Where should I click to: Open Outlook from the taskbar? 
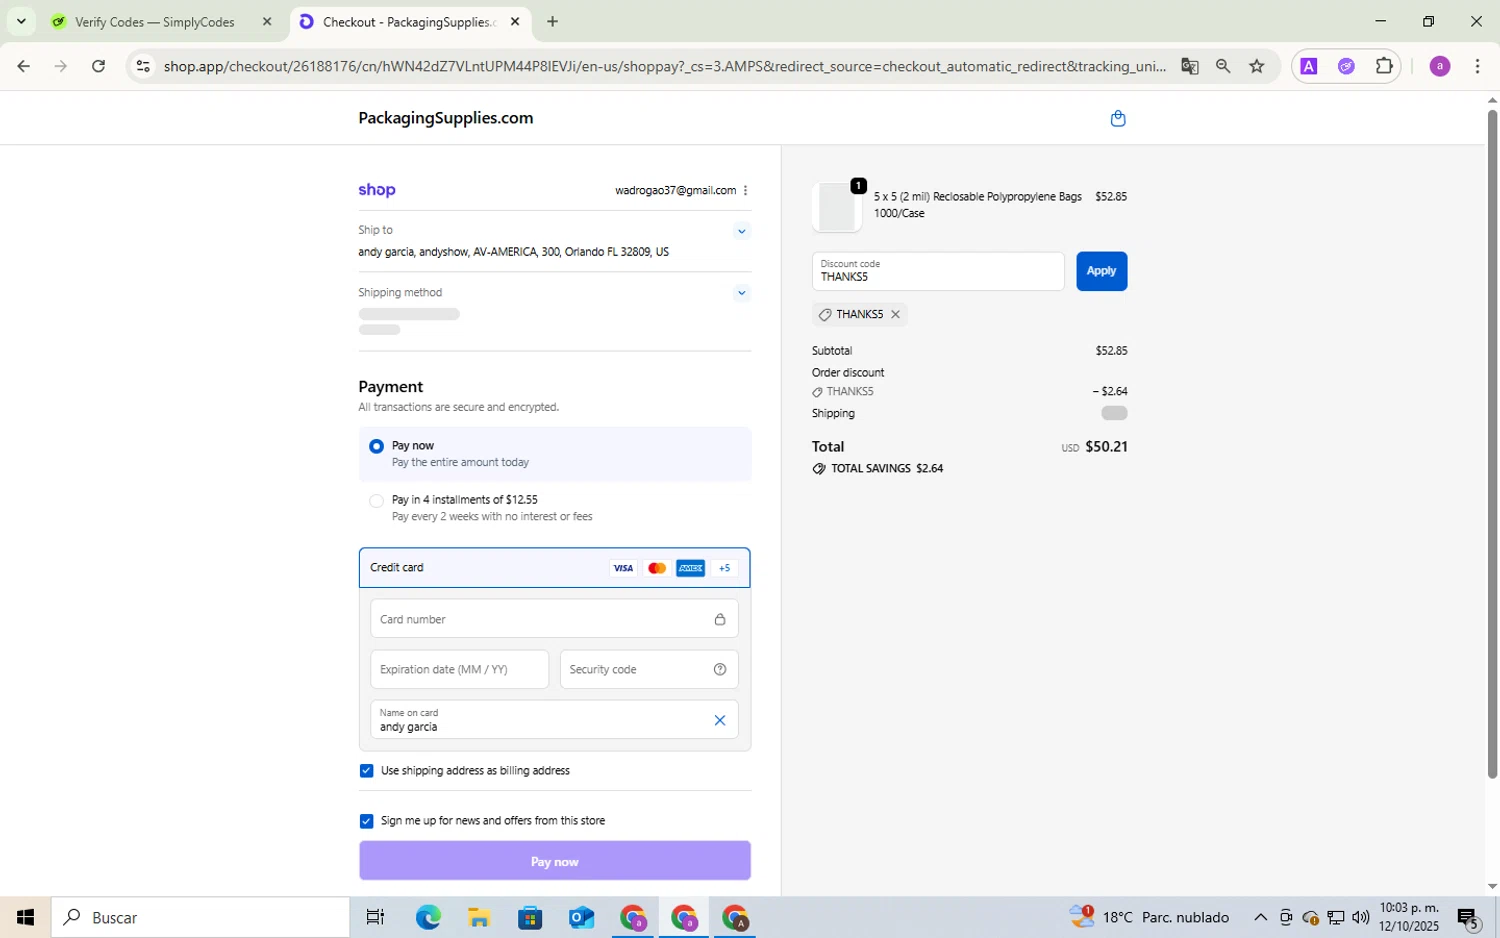pyautogui.click(x=581, y=918)
